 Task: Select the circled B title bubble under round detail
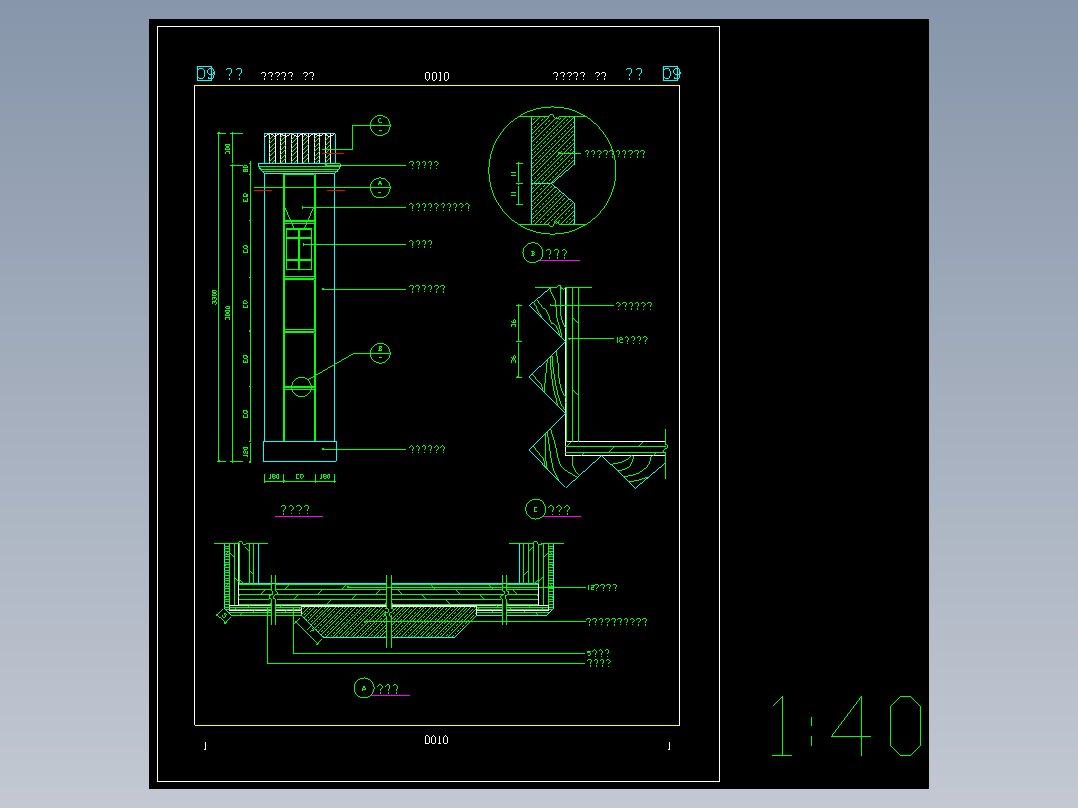point(533,254)
